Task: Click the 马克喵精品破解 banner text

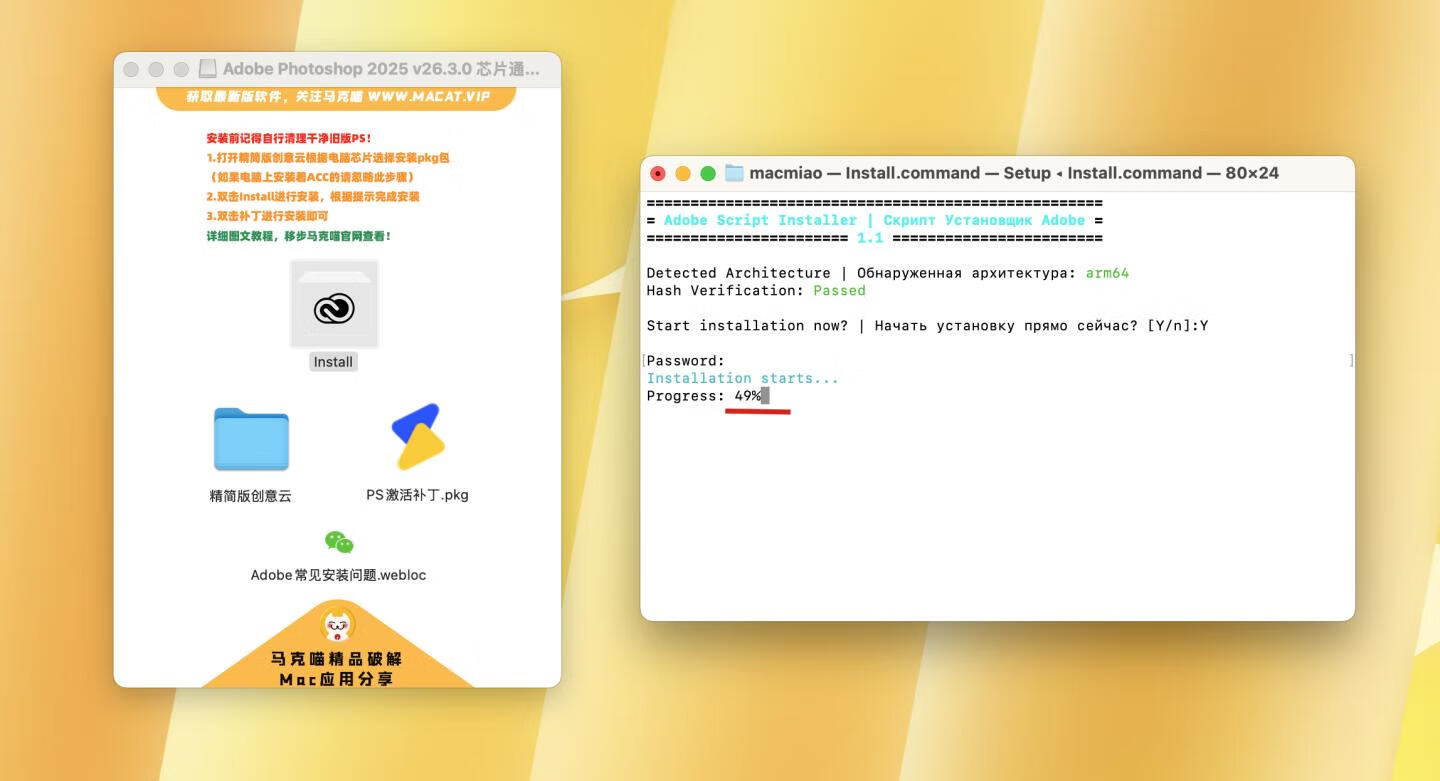Action: [337, 659]
